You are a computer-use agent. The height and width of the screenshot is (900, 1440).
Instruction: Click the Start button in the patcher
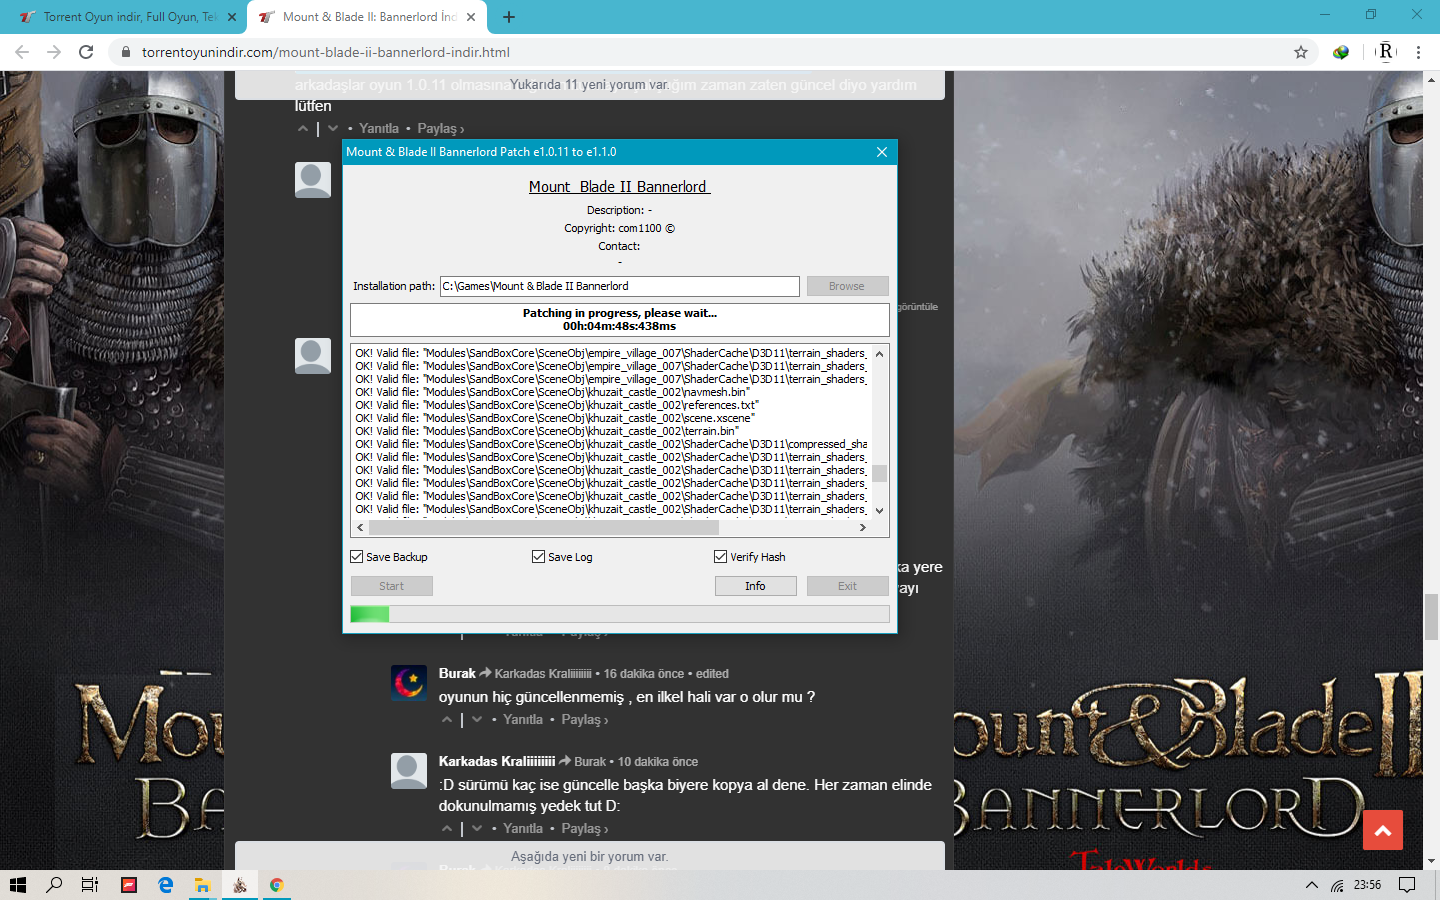392,586
